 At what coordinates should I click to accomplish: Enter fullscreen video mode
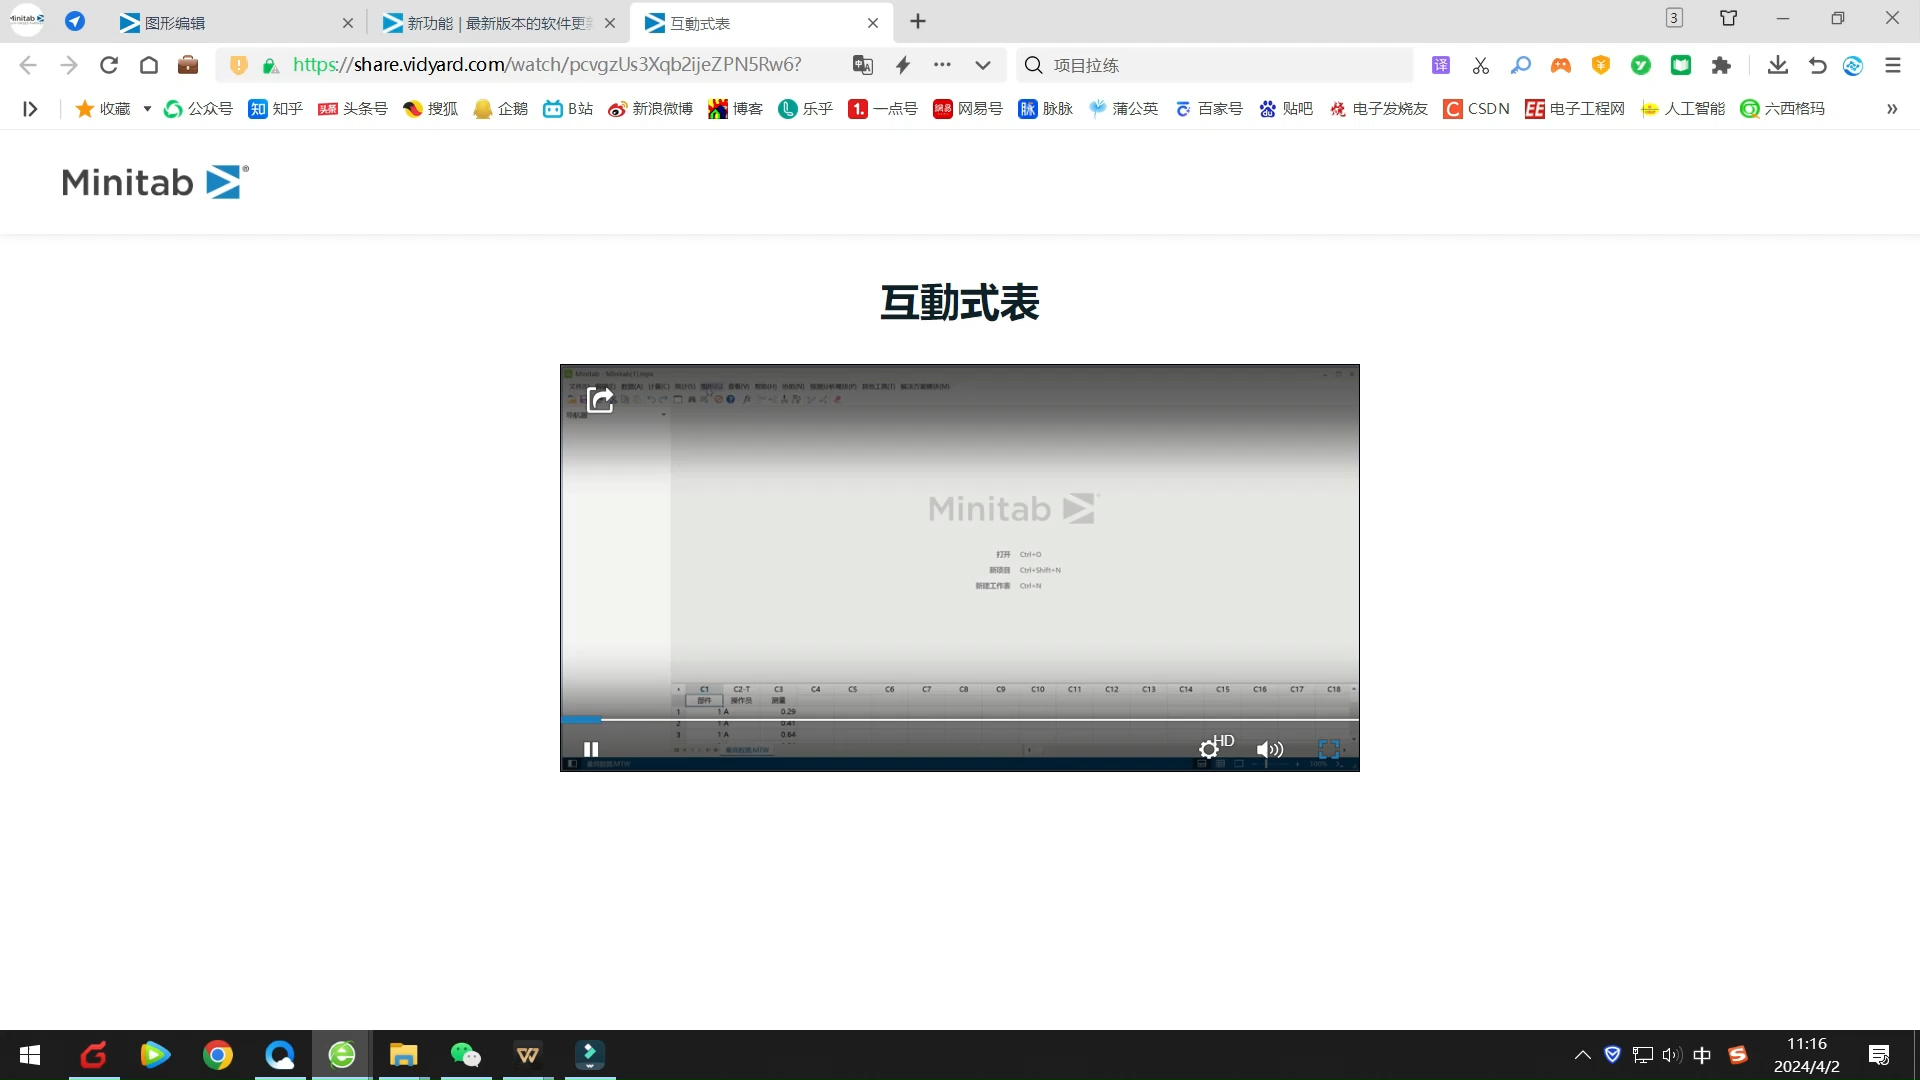pyautogui.click(x=1328, y=749)
